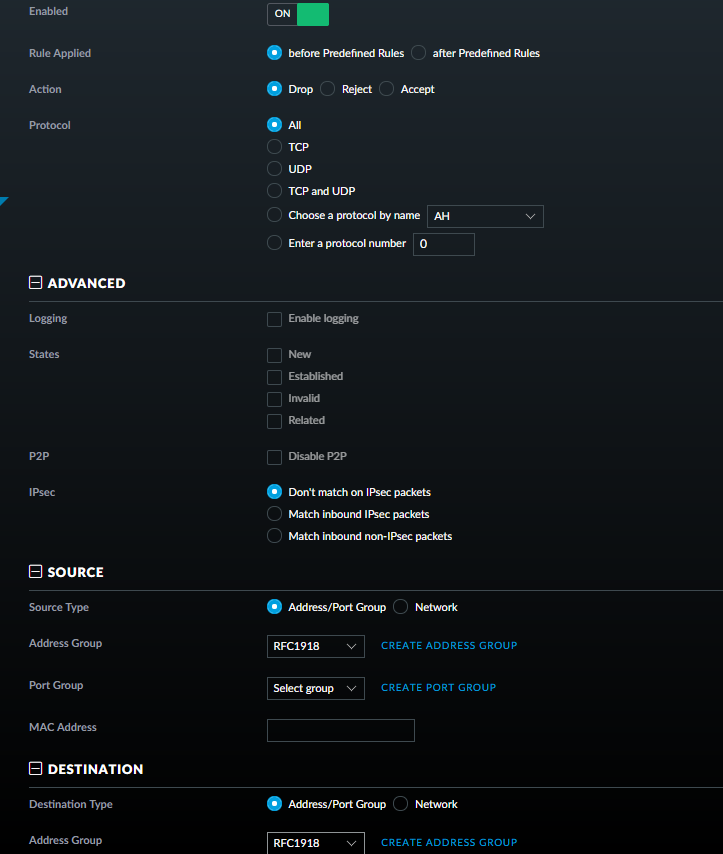Select UDP protocol radio

[275, 169]
